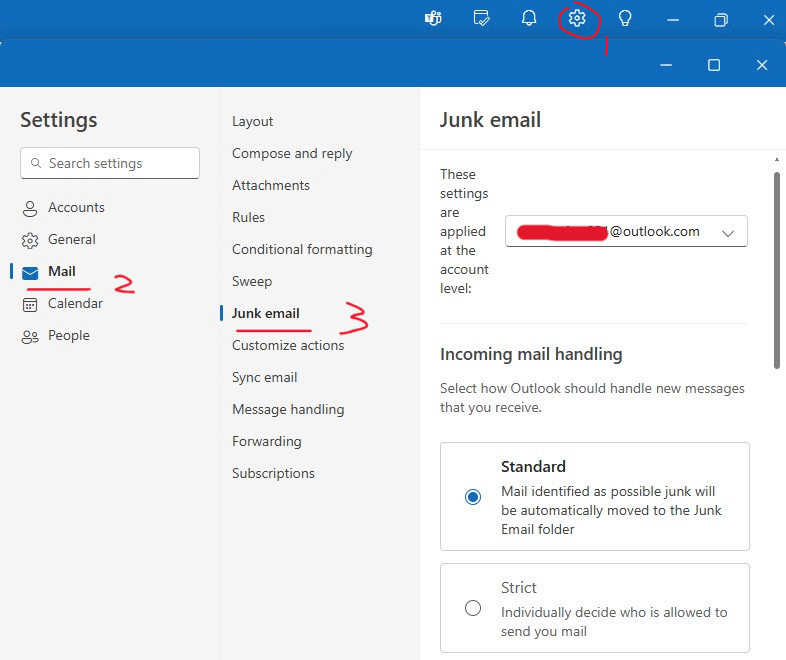Minimize the Settings dialog window
The height and width of the screenshot is (660, 786).
(x=666, y=65)
